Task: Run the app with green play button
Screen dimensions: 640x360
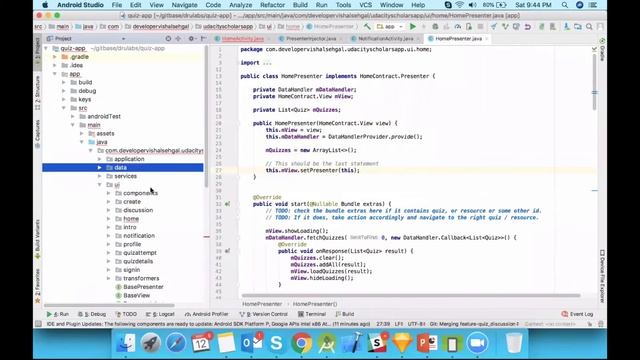Action: [413, 27]
